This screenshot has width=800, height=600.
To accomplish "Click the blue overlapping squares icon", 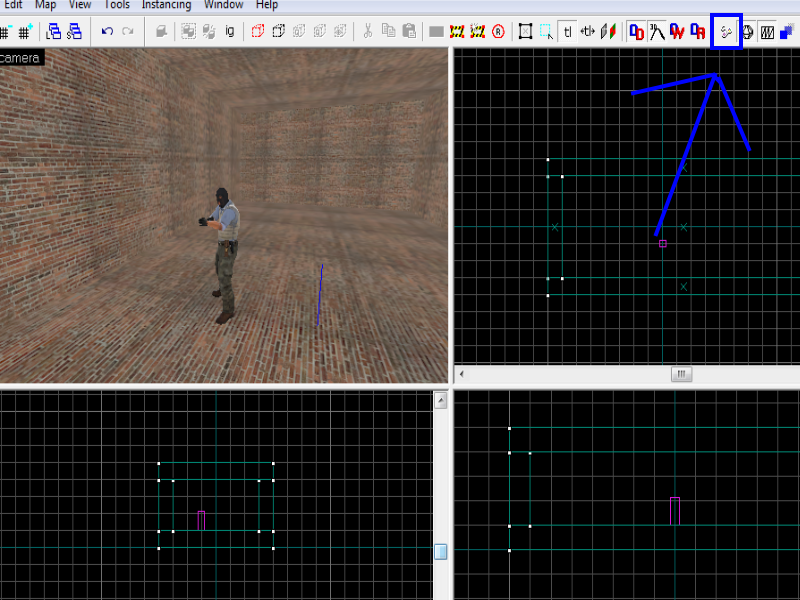I will point(788,32).
